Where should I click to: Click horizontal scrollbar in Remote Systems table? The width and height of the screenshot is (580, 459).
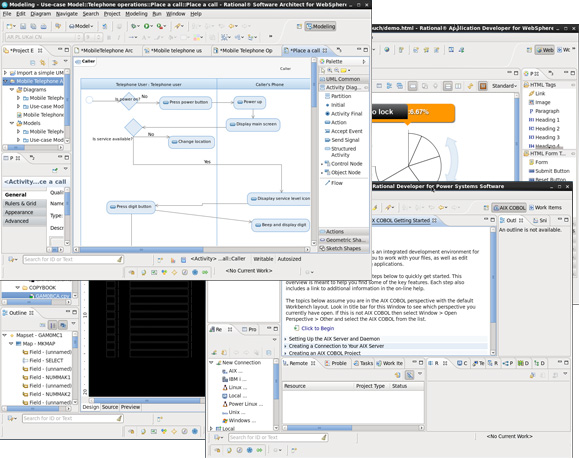tap(353, 428)
